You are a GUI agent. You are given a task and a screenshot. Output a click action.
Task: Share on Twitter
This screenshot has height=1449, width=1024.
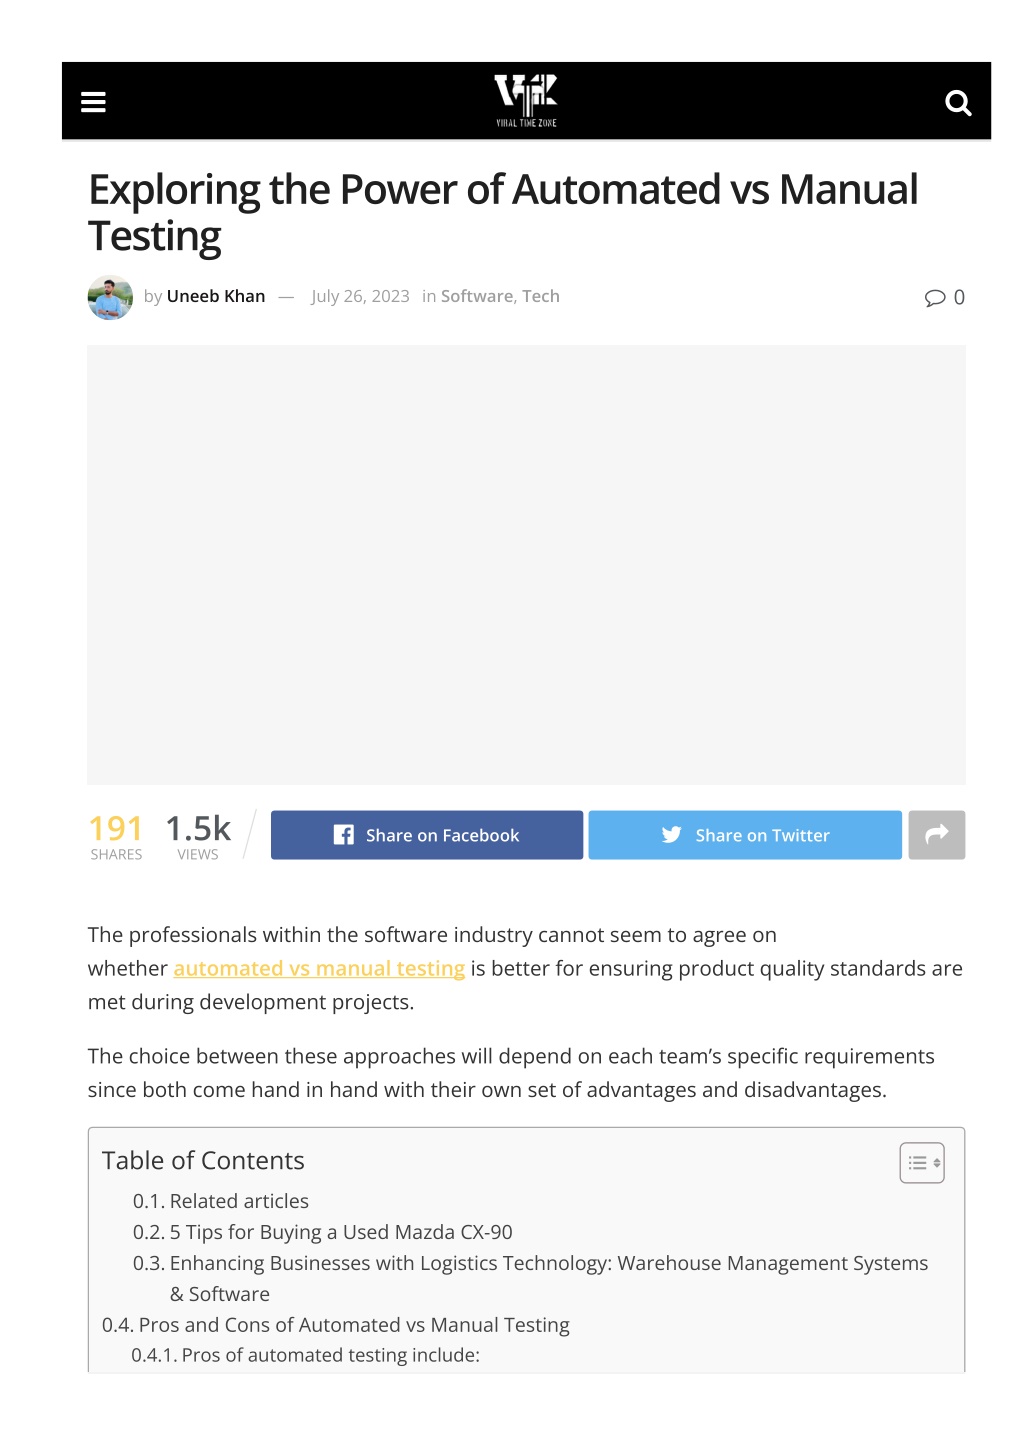click(x=745, y=835)
